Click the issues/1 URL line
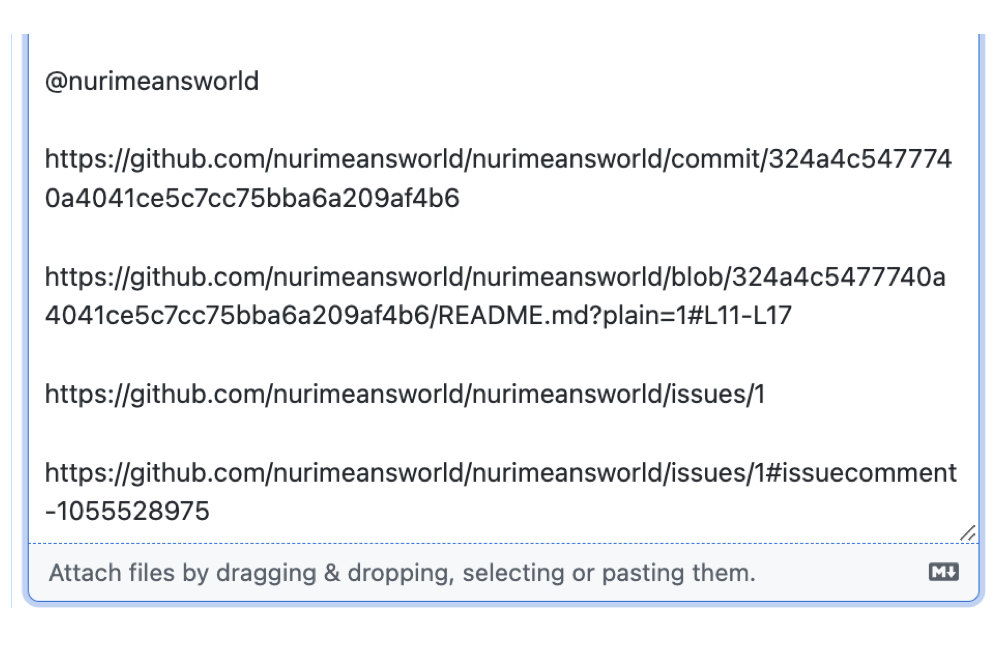The image size is (1007, 652). pyautogui.click(x=405, y=394)
